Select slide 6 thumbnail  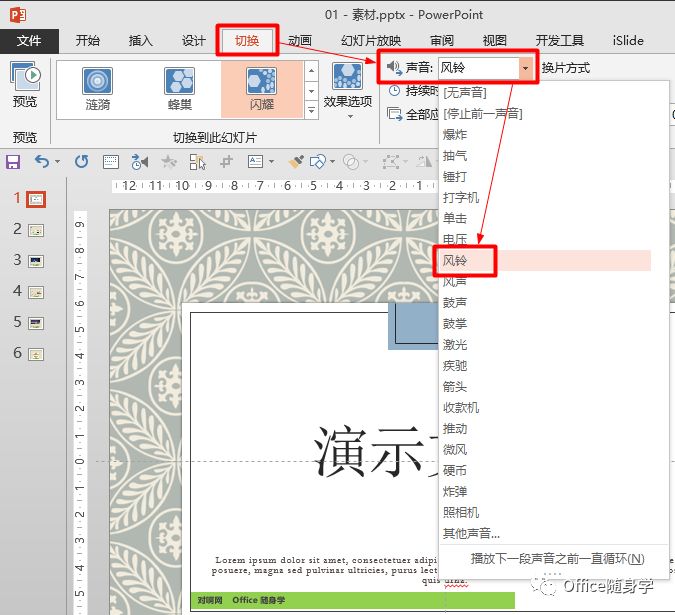(36, 355)
